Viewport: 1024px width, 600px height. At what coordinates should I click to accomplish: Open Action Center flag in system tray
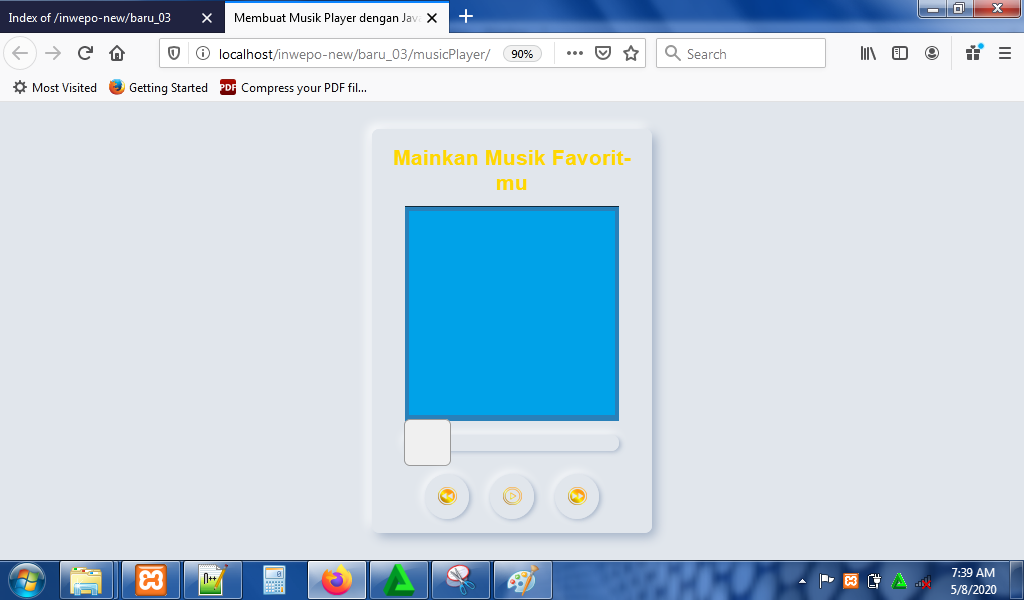coord(826,581)
